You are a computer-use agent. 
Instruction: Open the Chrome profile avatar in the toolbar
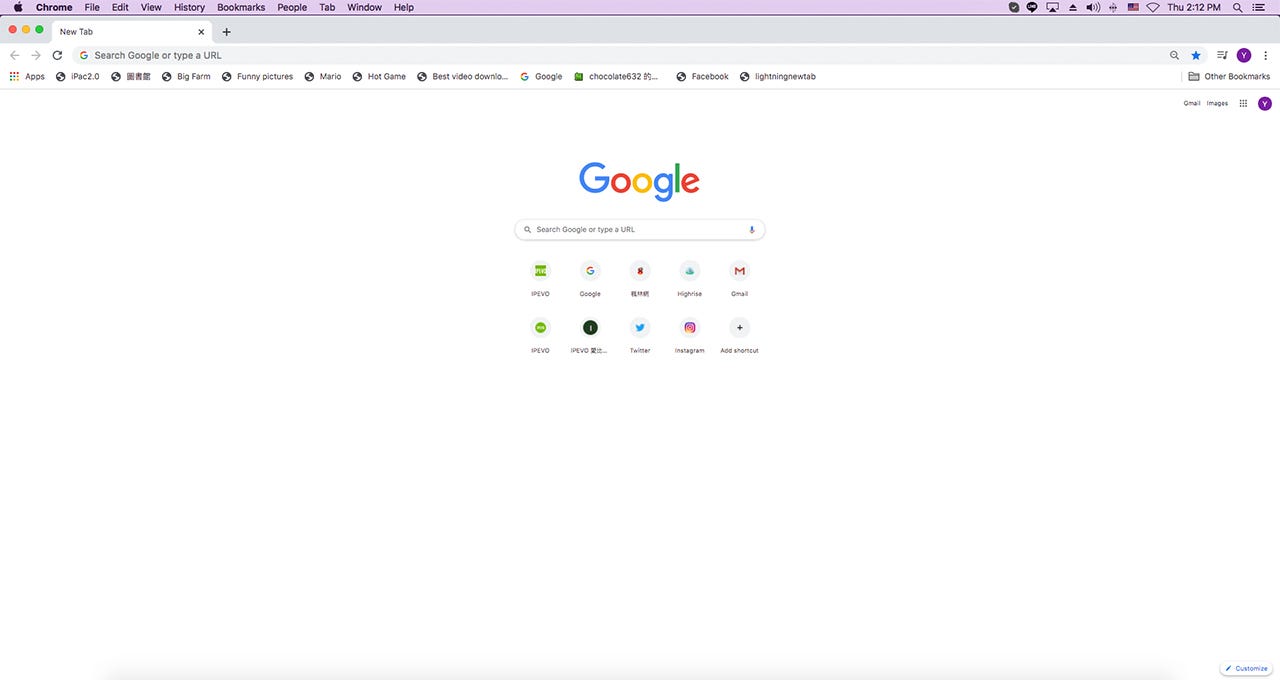click(1244, 55)
